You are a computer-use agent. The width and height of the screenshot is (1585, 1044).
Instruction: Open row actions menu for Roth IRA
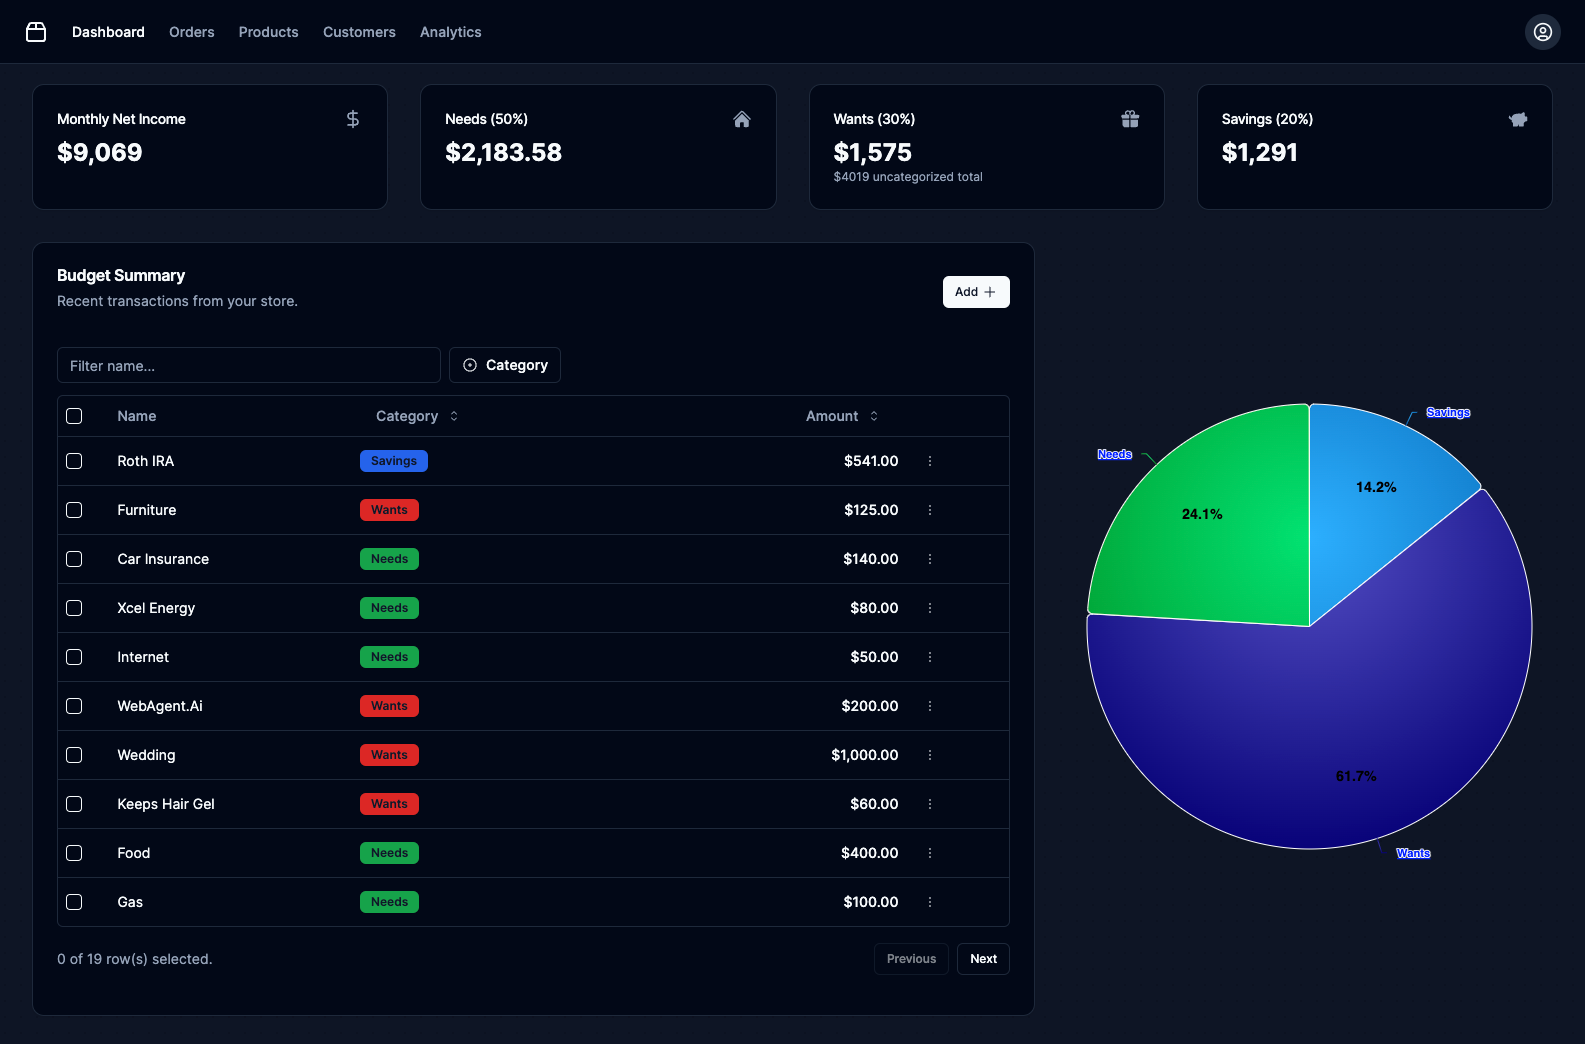(x=930, y=461)
